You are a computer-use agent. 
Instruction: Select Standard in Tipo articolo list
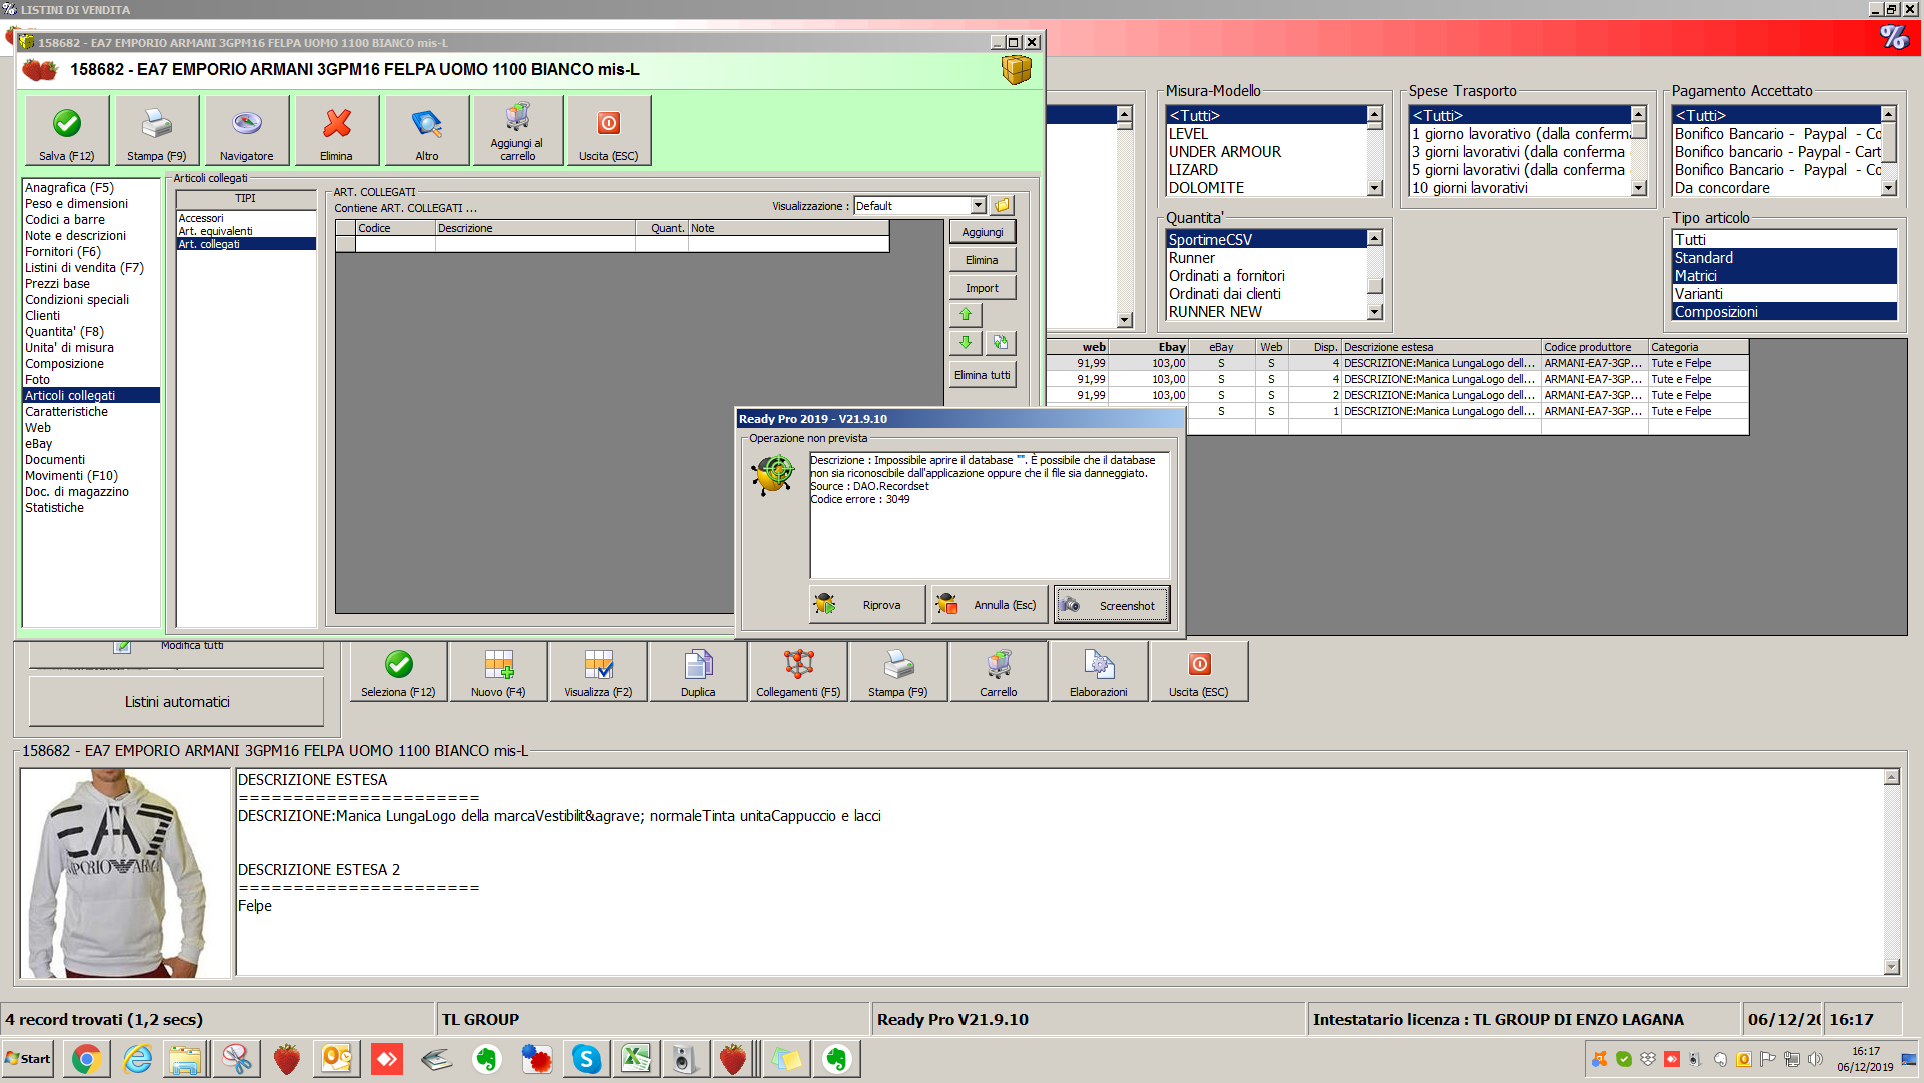1704,258
